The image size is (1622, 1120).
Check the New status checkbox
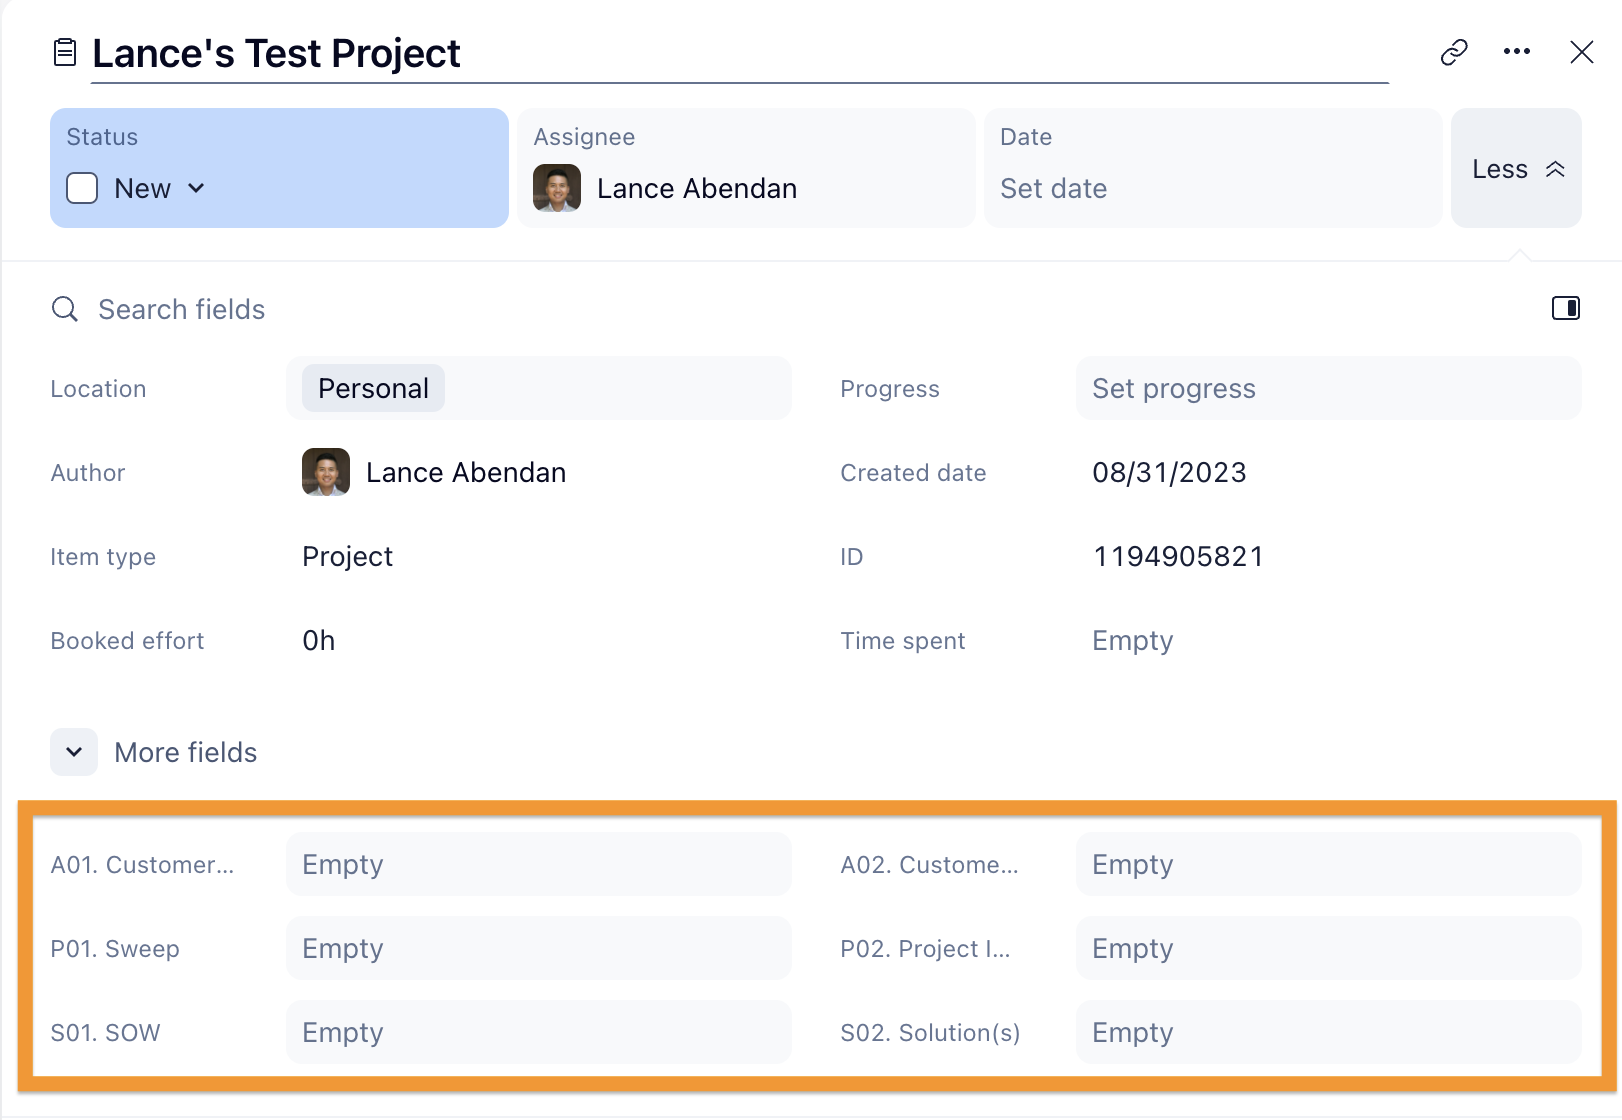(x=82, y=188)
